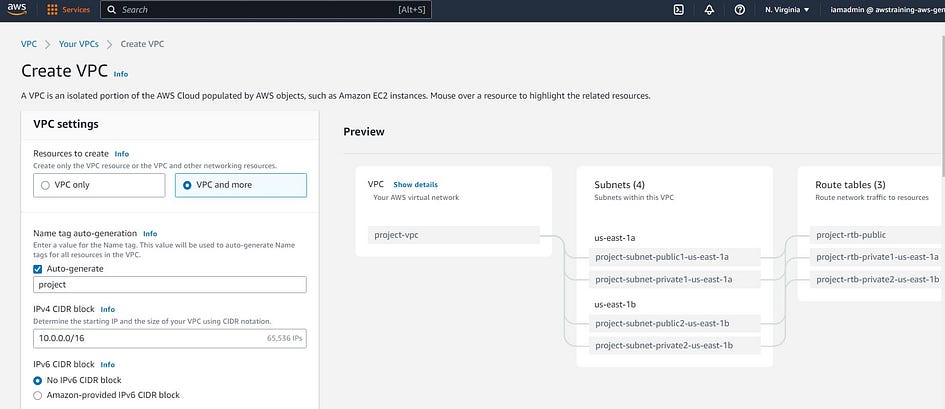The height and width of the screenshot is (409, 945).
Task: Click the VPC settings heading
Action: click(66, 124)
